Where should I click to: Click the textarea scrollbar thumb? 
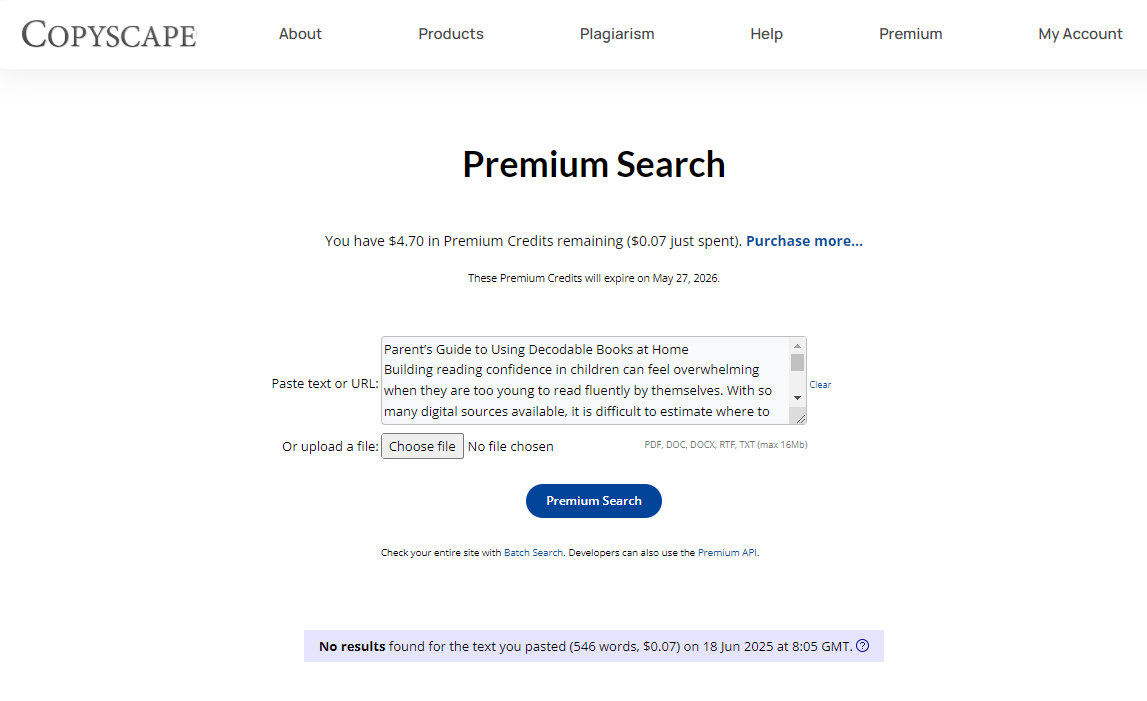tap(797, 362)
